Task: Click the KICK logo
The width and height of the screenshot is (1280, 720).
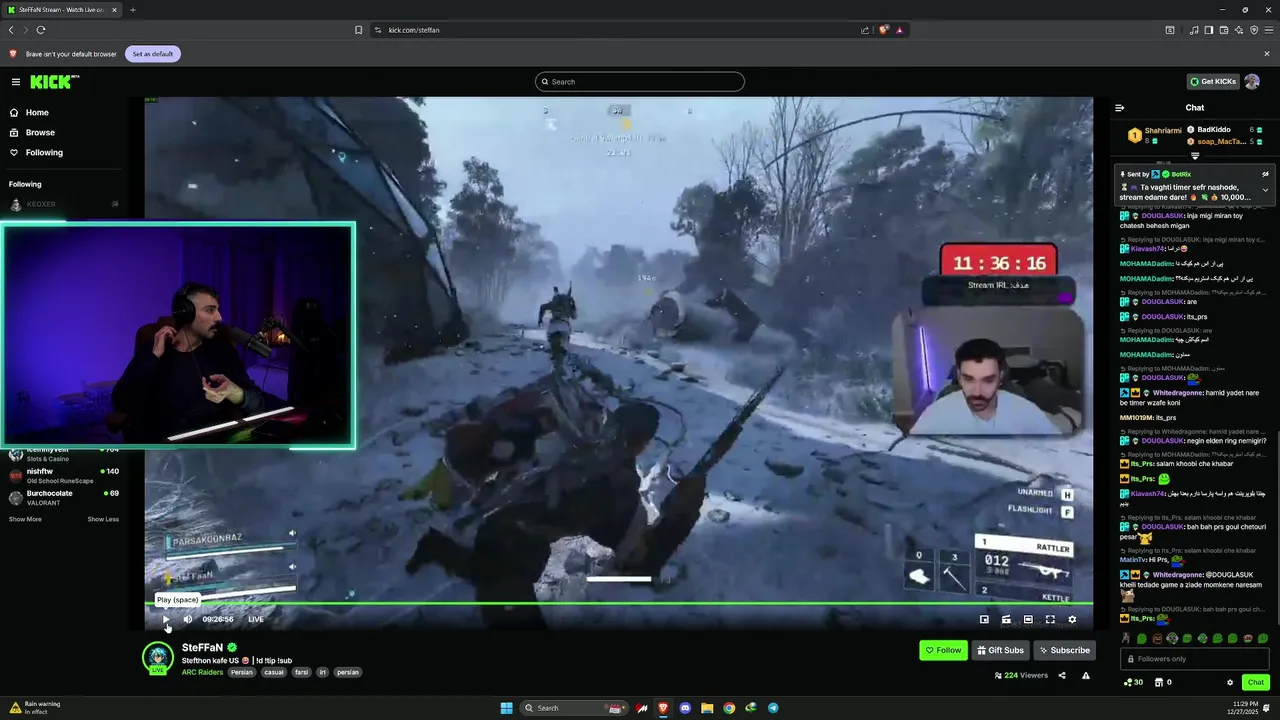Action: click(x=52, y=82)
